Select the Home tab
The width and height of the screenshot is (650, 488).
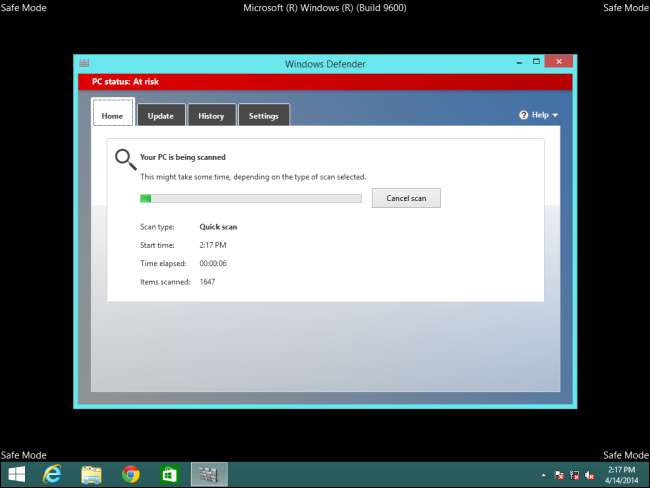112,115
